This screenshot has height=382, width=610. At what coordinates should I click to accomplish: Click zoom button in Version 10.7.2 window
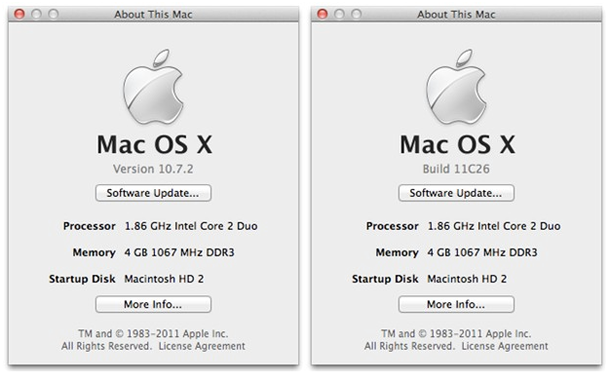coord(53,14)
